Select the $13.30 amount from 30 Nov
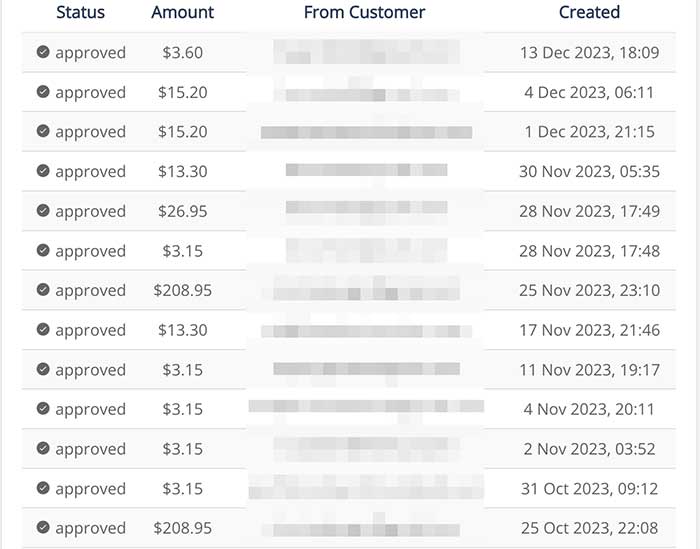Viewport: 700px width, 549px height. point(183,171)
